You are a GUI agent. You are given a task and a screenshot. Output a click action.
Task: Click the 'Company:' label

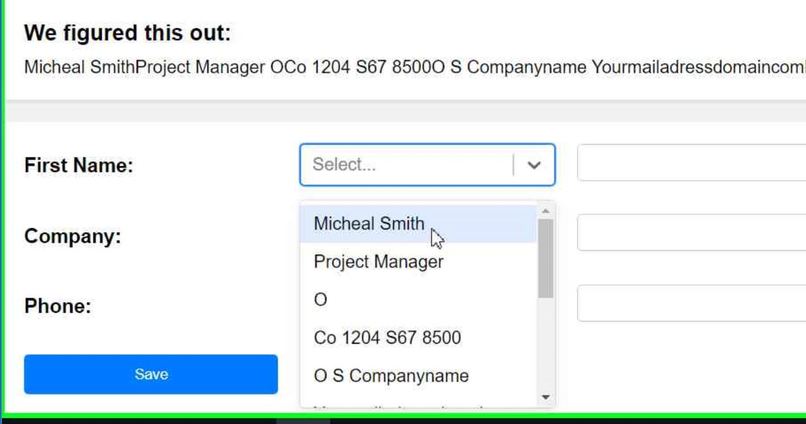tap(72, 236)
